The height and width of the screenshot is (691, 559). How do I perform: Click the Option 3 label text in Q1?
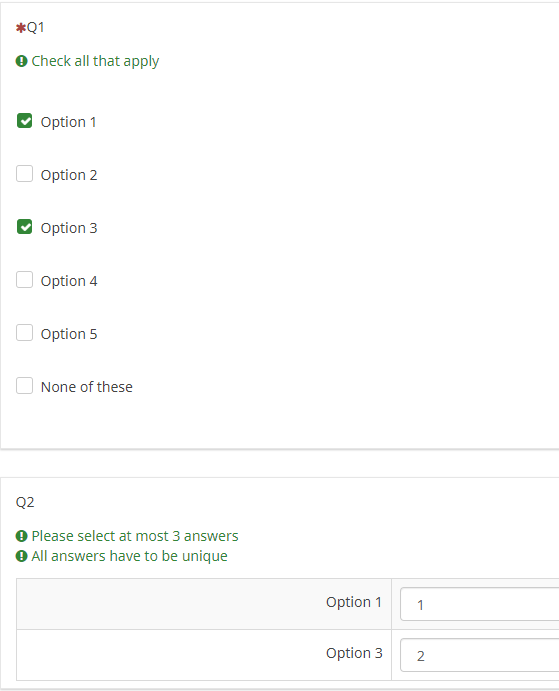pyautogui.click(x=69, y=228)
